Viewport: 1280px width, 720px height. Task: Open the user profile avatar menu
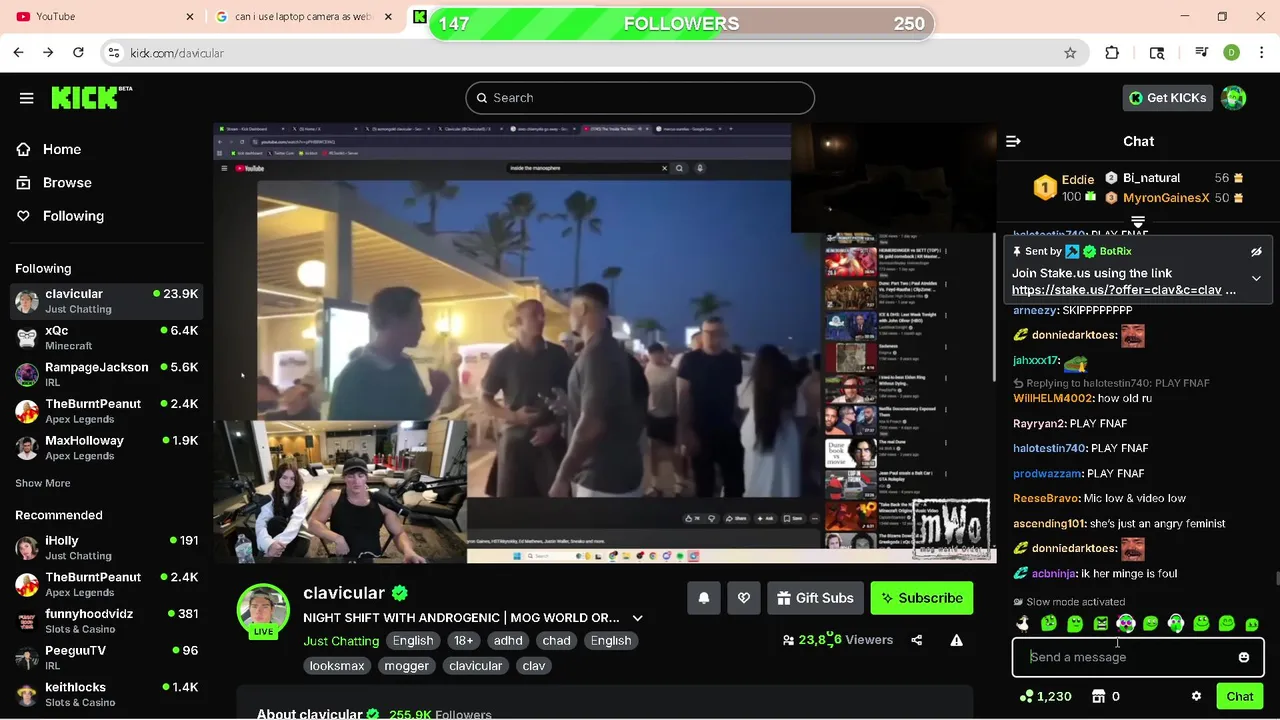coord(1233,98)
